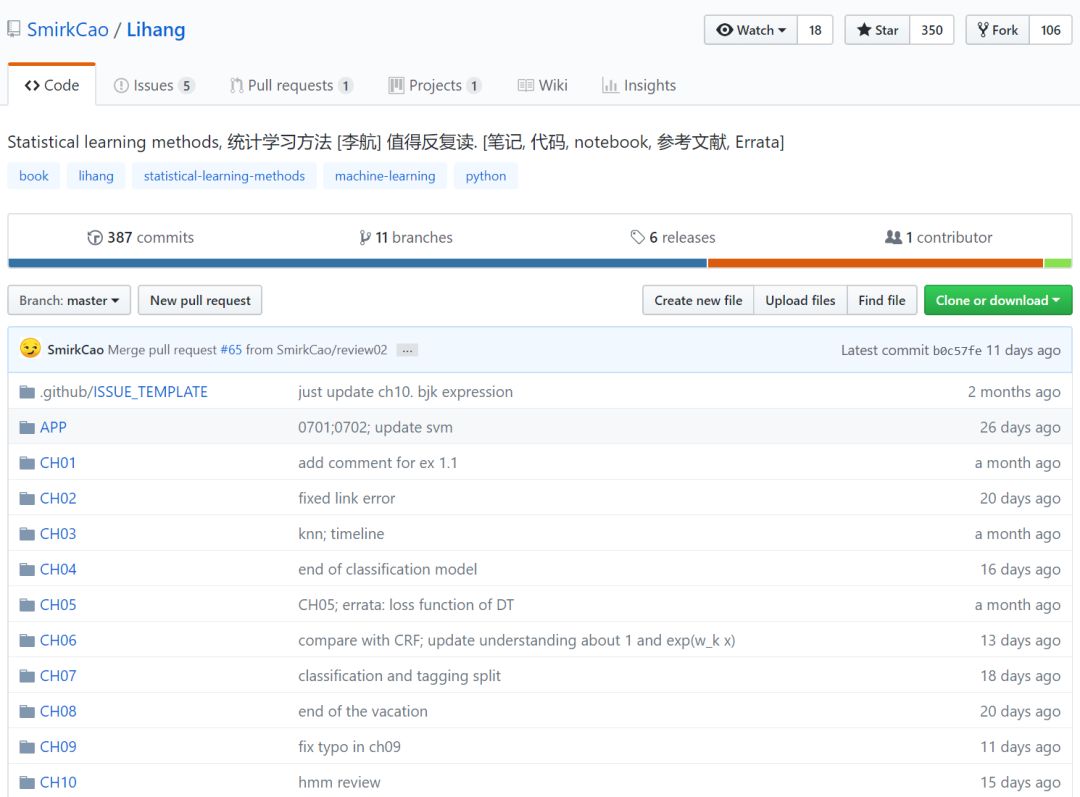Click the CH01 folder icon

pyautogui.click(x=27, y=463)
